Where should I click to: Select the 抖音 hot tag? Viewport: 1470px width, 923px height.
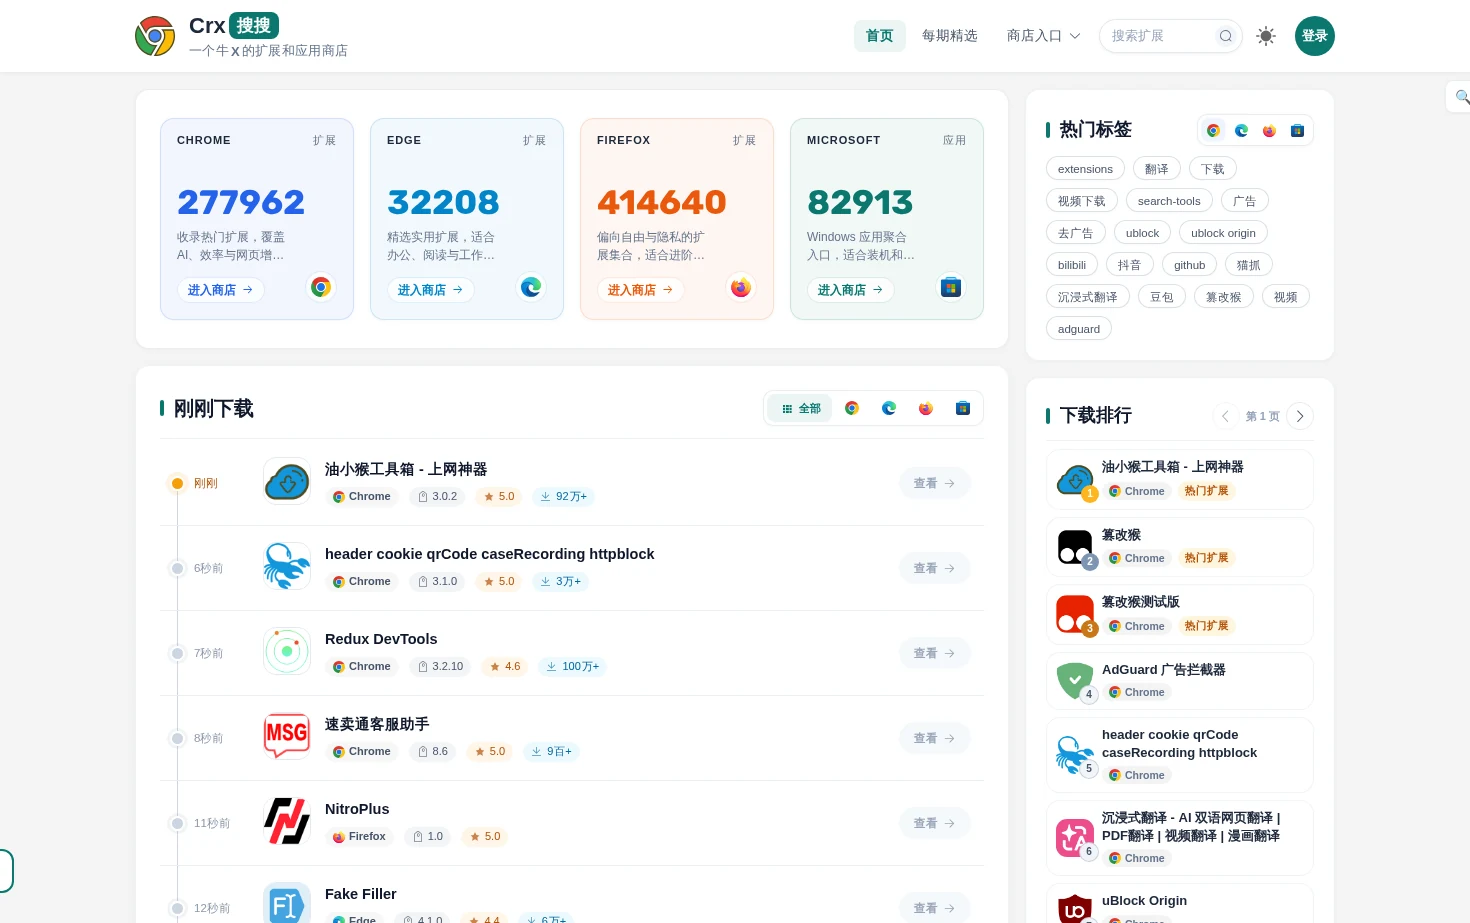click(x=1129, y=265)
